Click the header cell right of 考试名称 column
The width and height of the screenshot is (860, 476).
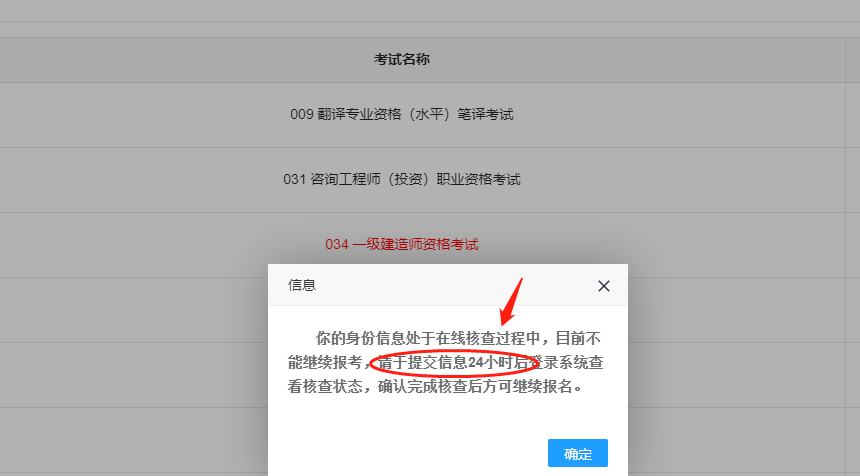click(x=853, y=60)
